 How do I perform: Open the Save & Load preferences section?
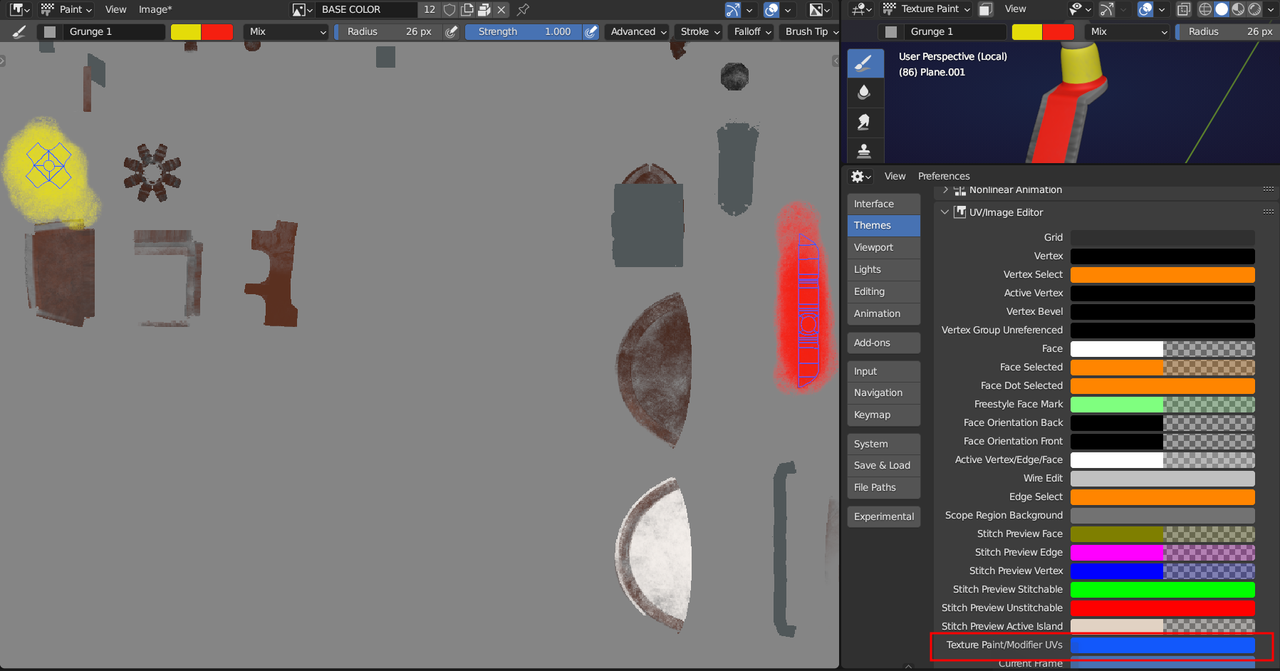882,465
